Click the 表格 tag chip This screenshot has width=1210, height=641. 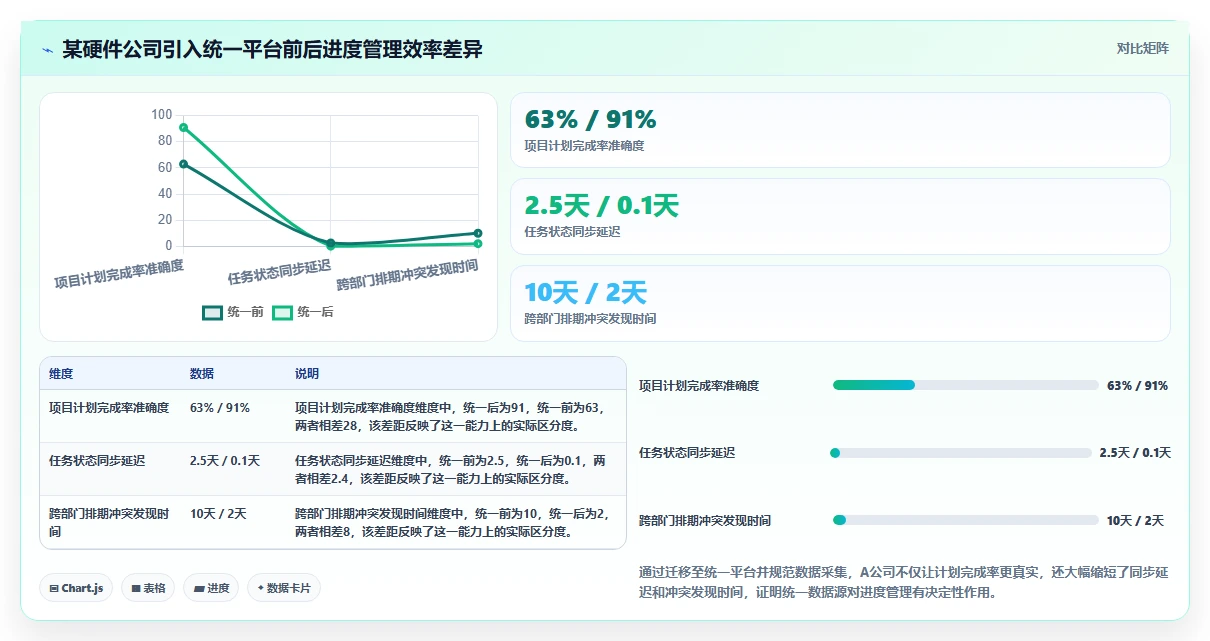[148, 588]
